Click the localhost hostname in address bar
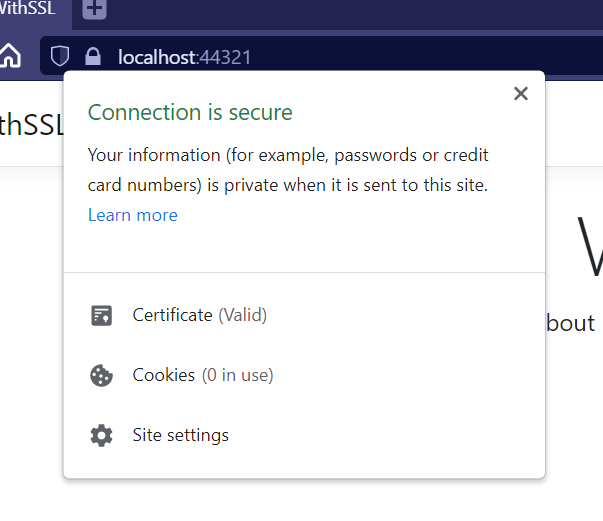The width and height of the screenshot is (603, 521). pyautogui.click(x=158, y=57)
